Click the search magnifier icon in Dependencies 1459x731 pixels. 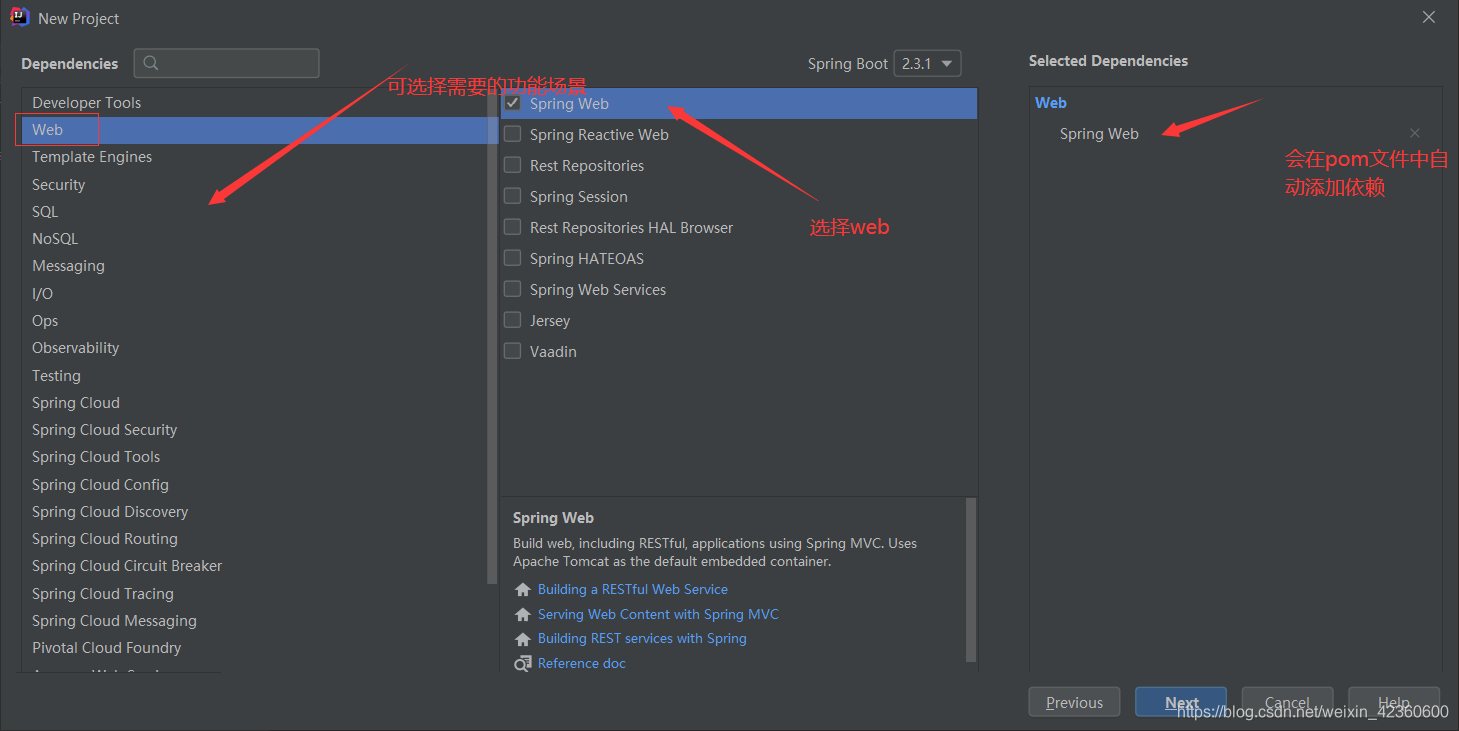tap(151, 63)
